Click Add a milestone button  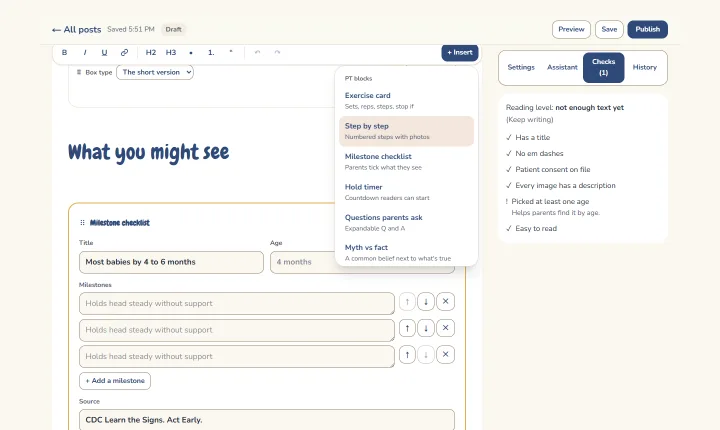[115, 381]
